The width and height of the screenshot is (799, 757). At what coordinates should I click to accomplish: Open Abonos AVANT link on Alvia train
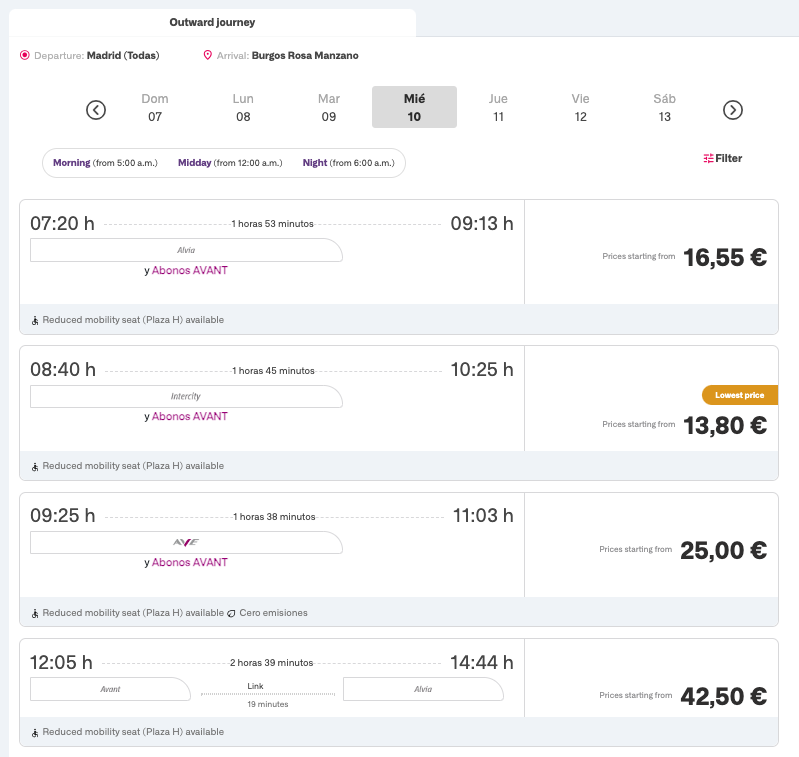[x=190, y=270]
